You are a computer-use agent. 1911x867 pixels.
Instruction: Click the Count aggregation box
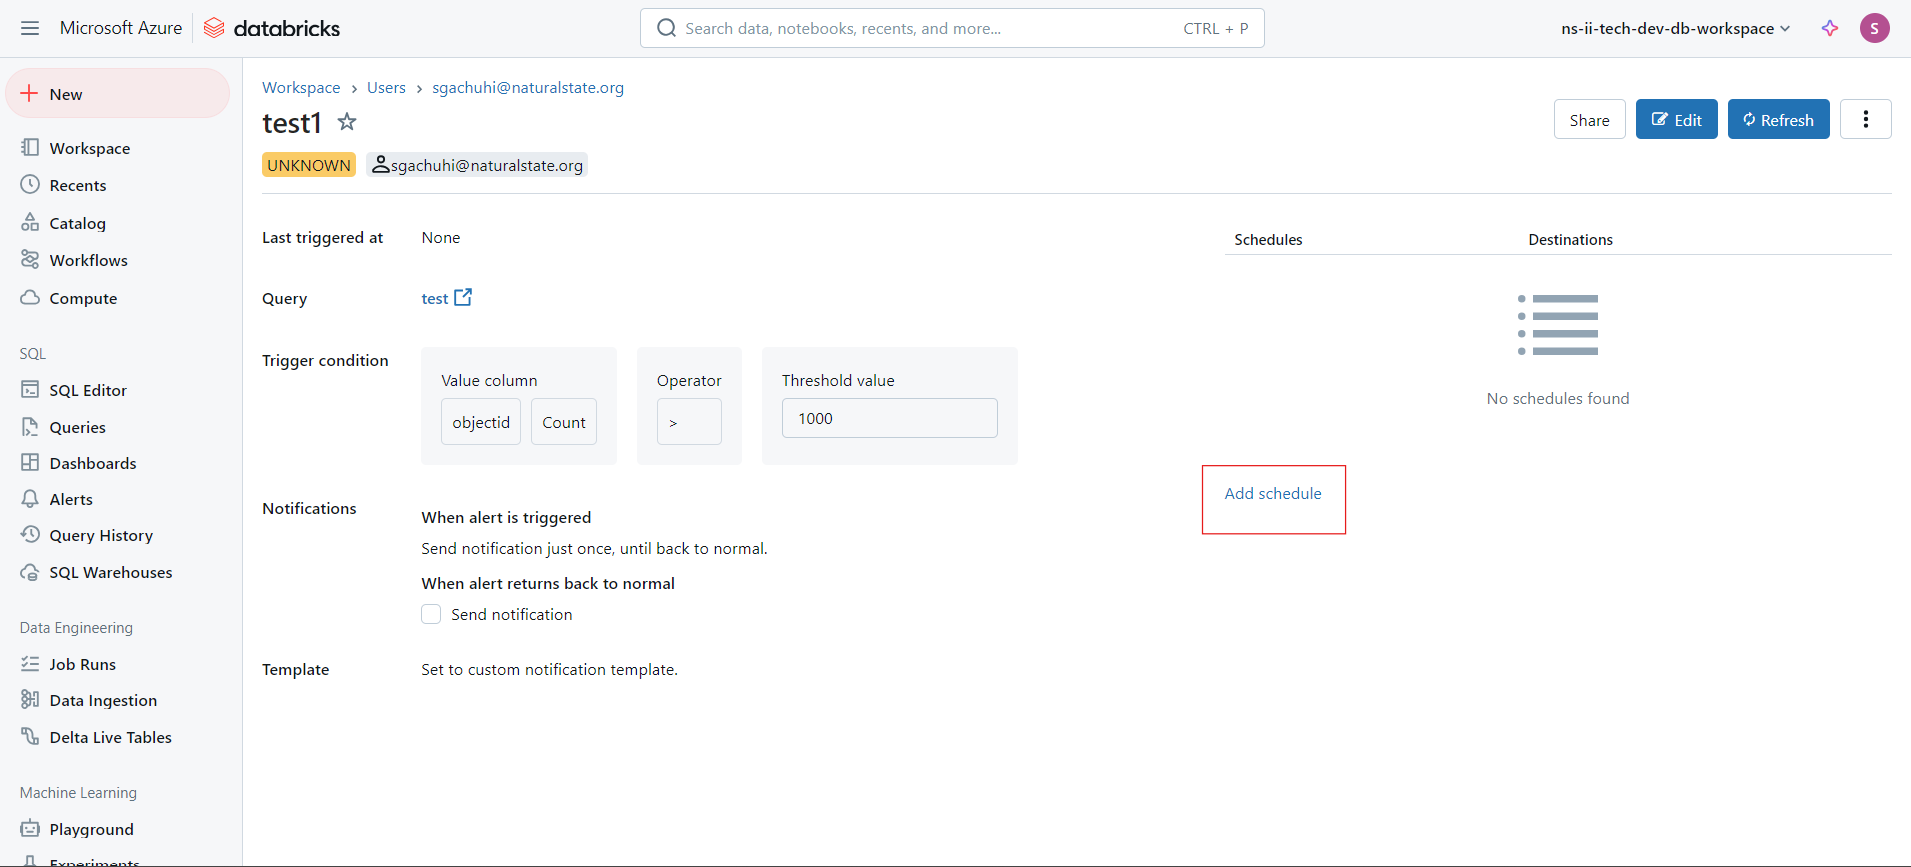pos(564,422)
